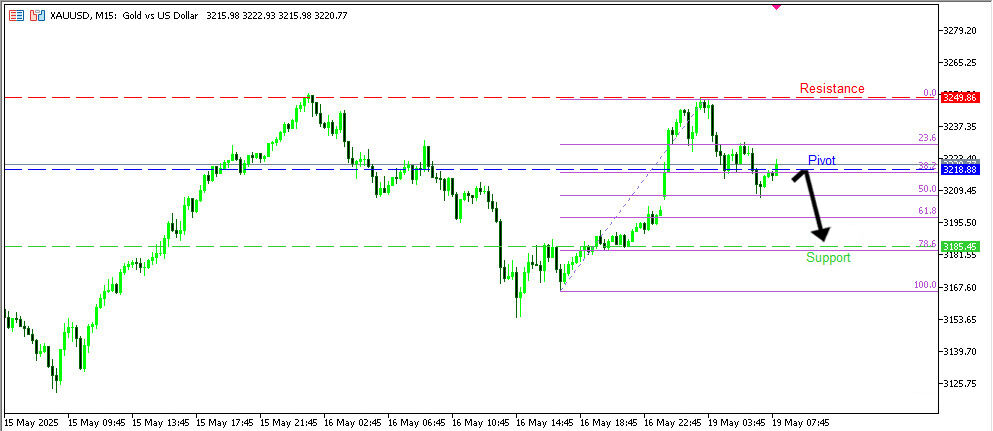Click the magenta triangle marker at top
Screen dimensions: 993x431
click(x=777, y=6)
